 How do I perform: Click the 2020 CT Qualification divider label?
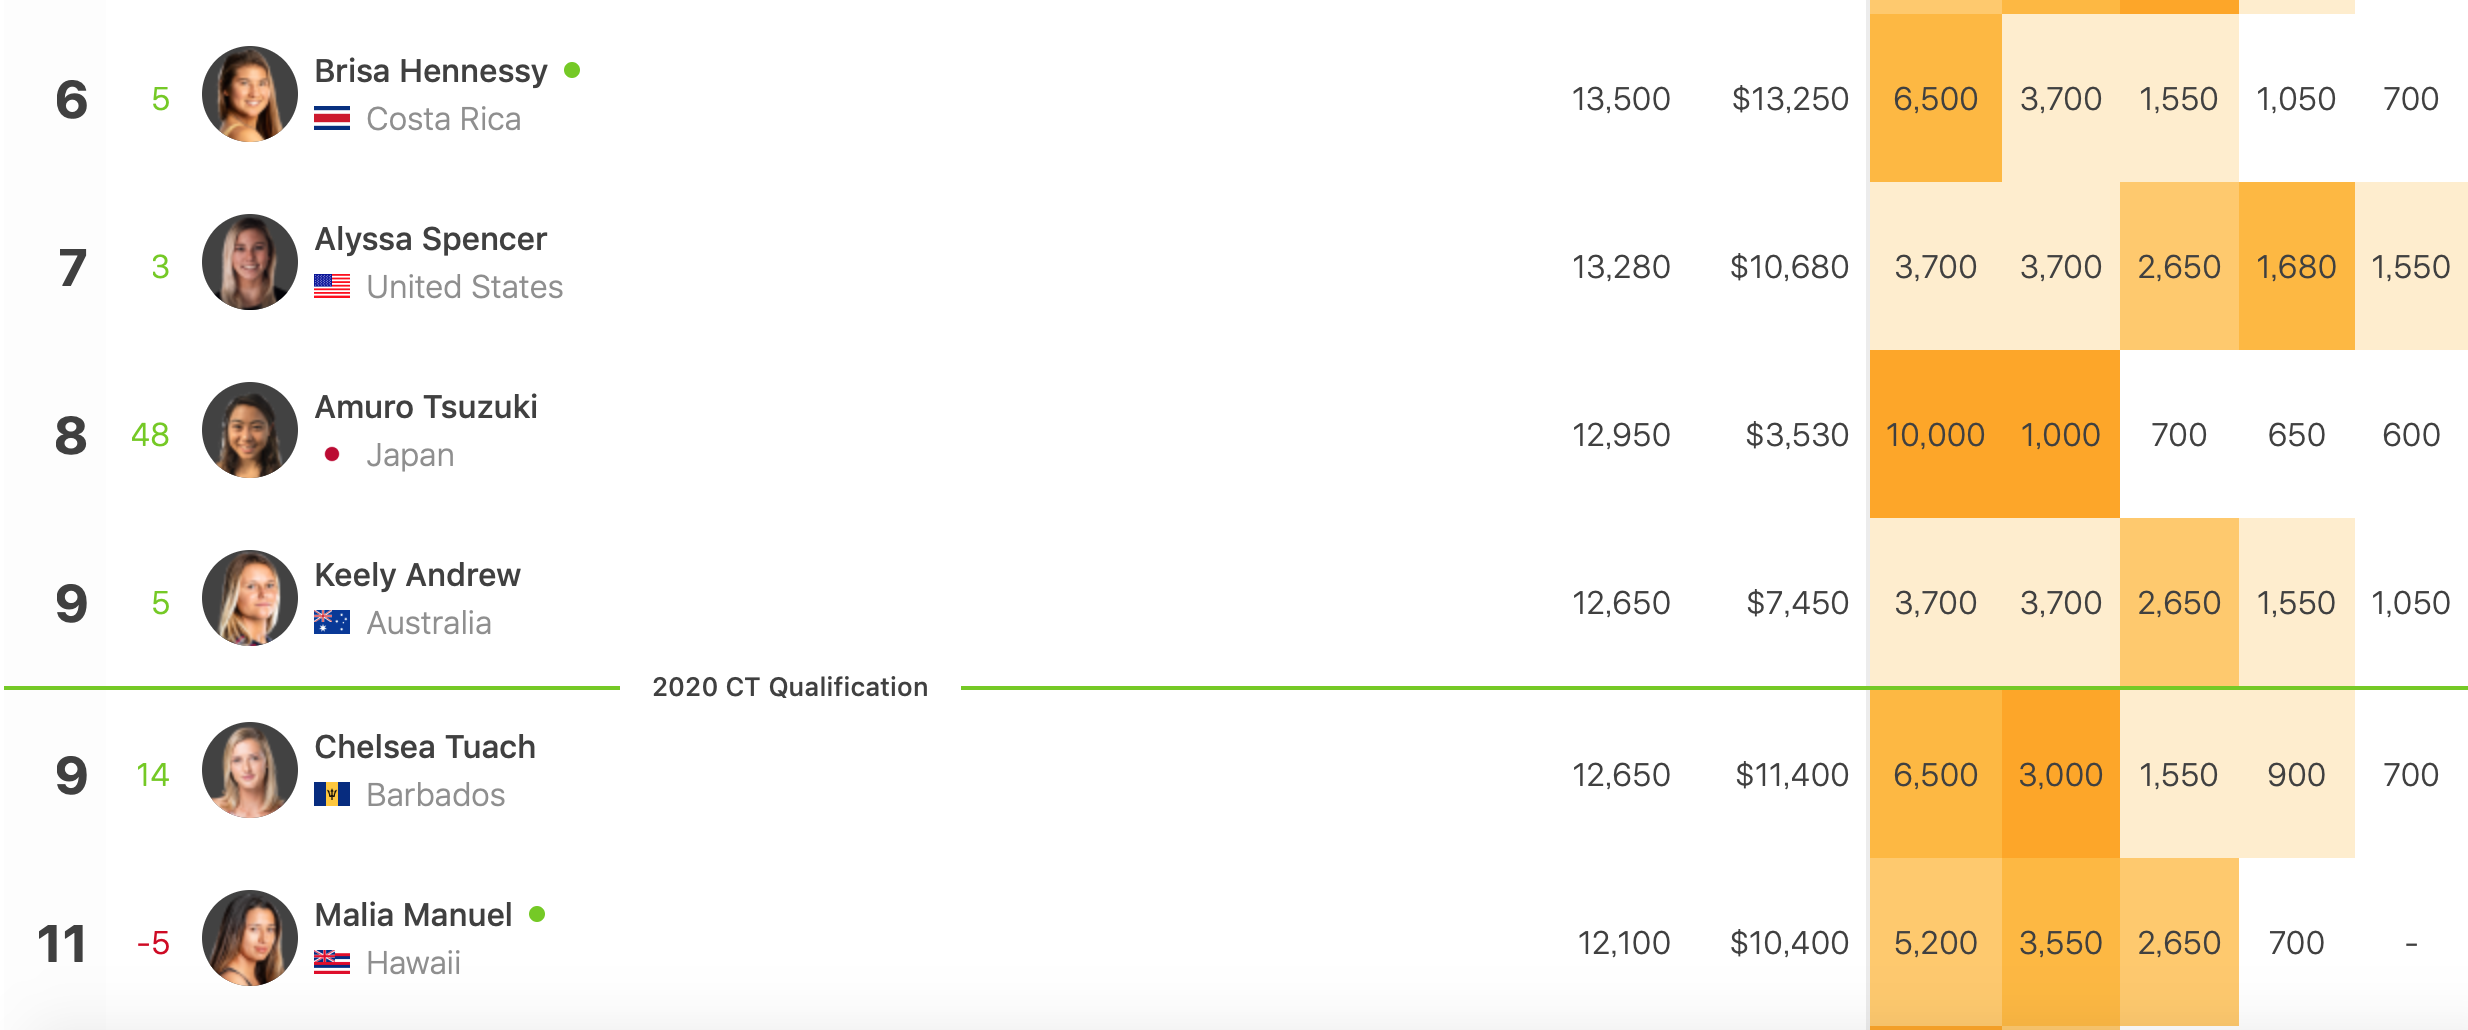point(790,687)
